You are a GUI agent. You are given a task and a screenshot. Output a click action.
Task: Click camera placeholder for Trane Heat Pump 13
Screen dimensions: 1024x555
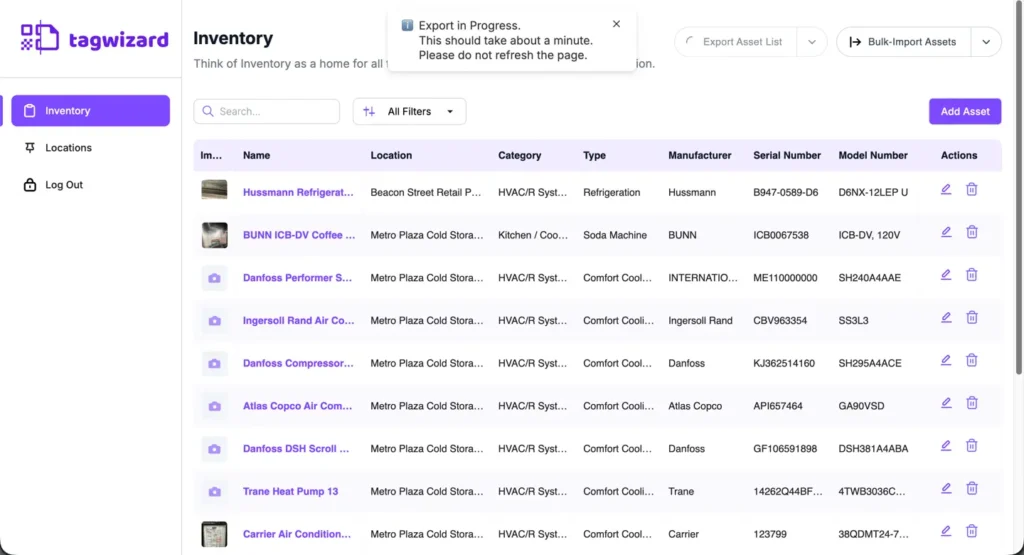coord(214,492)
